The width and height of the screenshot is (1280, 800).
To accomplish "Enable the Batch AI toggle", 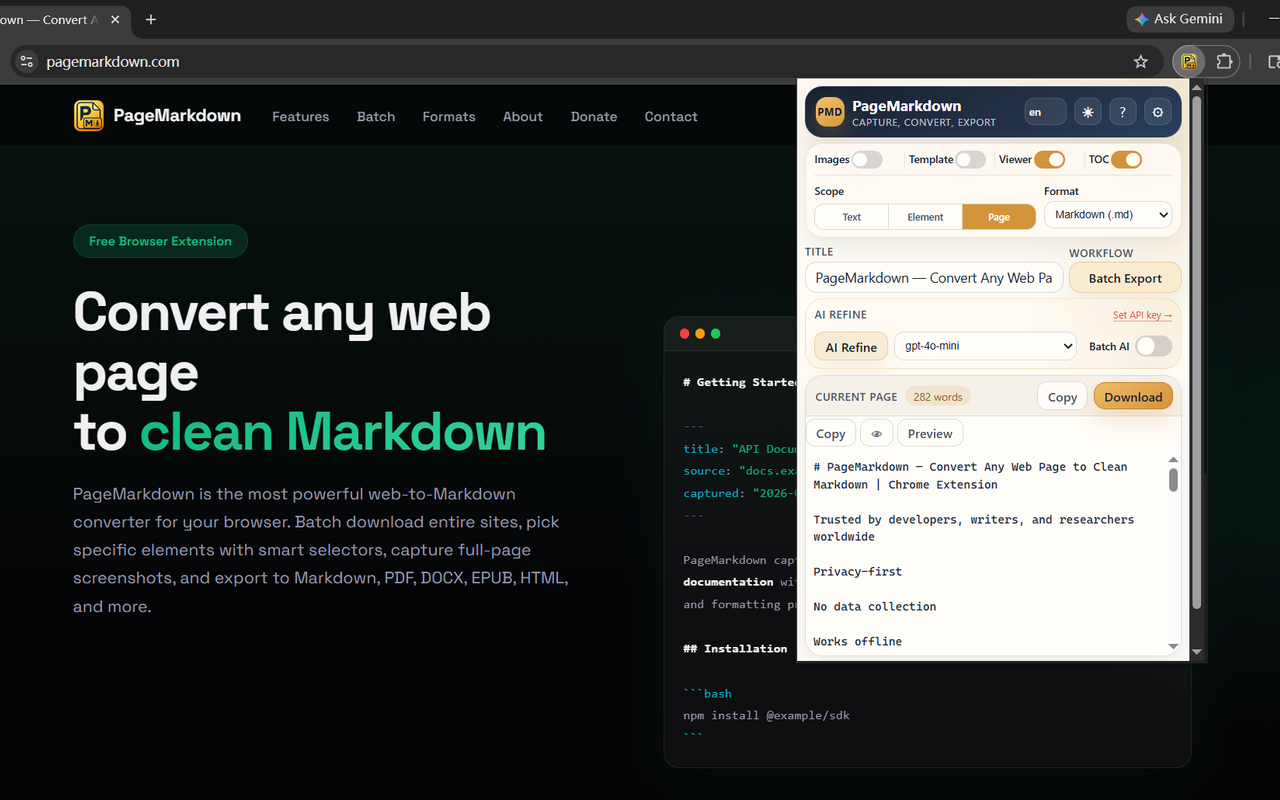I will (x=1153, y=346).
